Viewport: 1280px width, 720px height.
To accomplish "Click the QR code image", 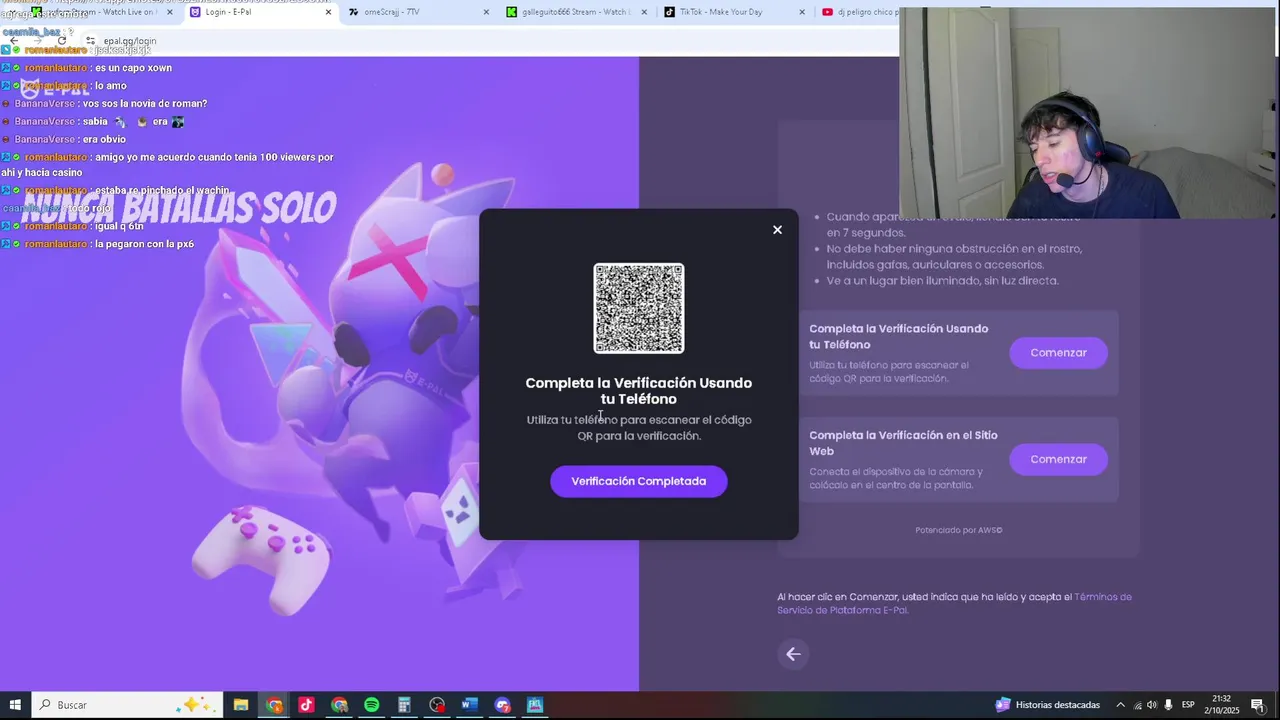I will point(639,308).
